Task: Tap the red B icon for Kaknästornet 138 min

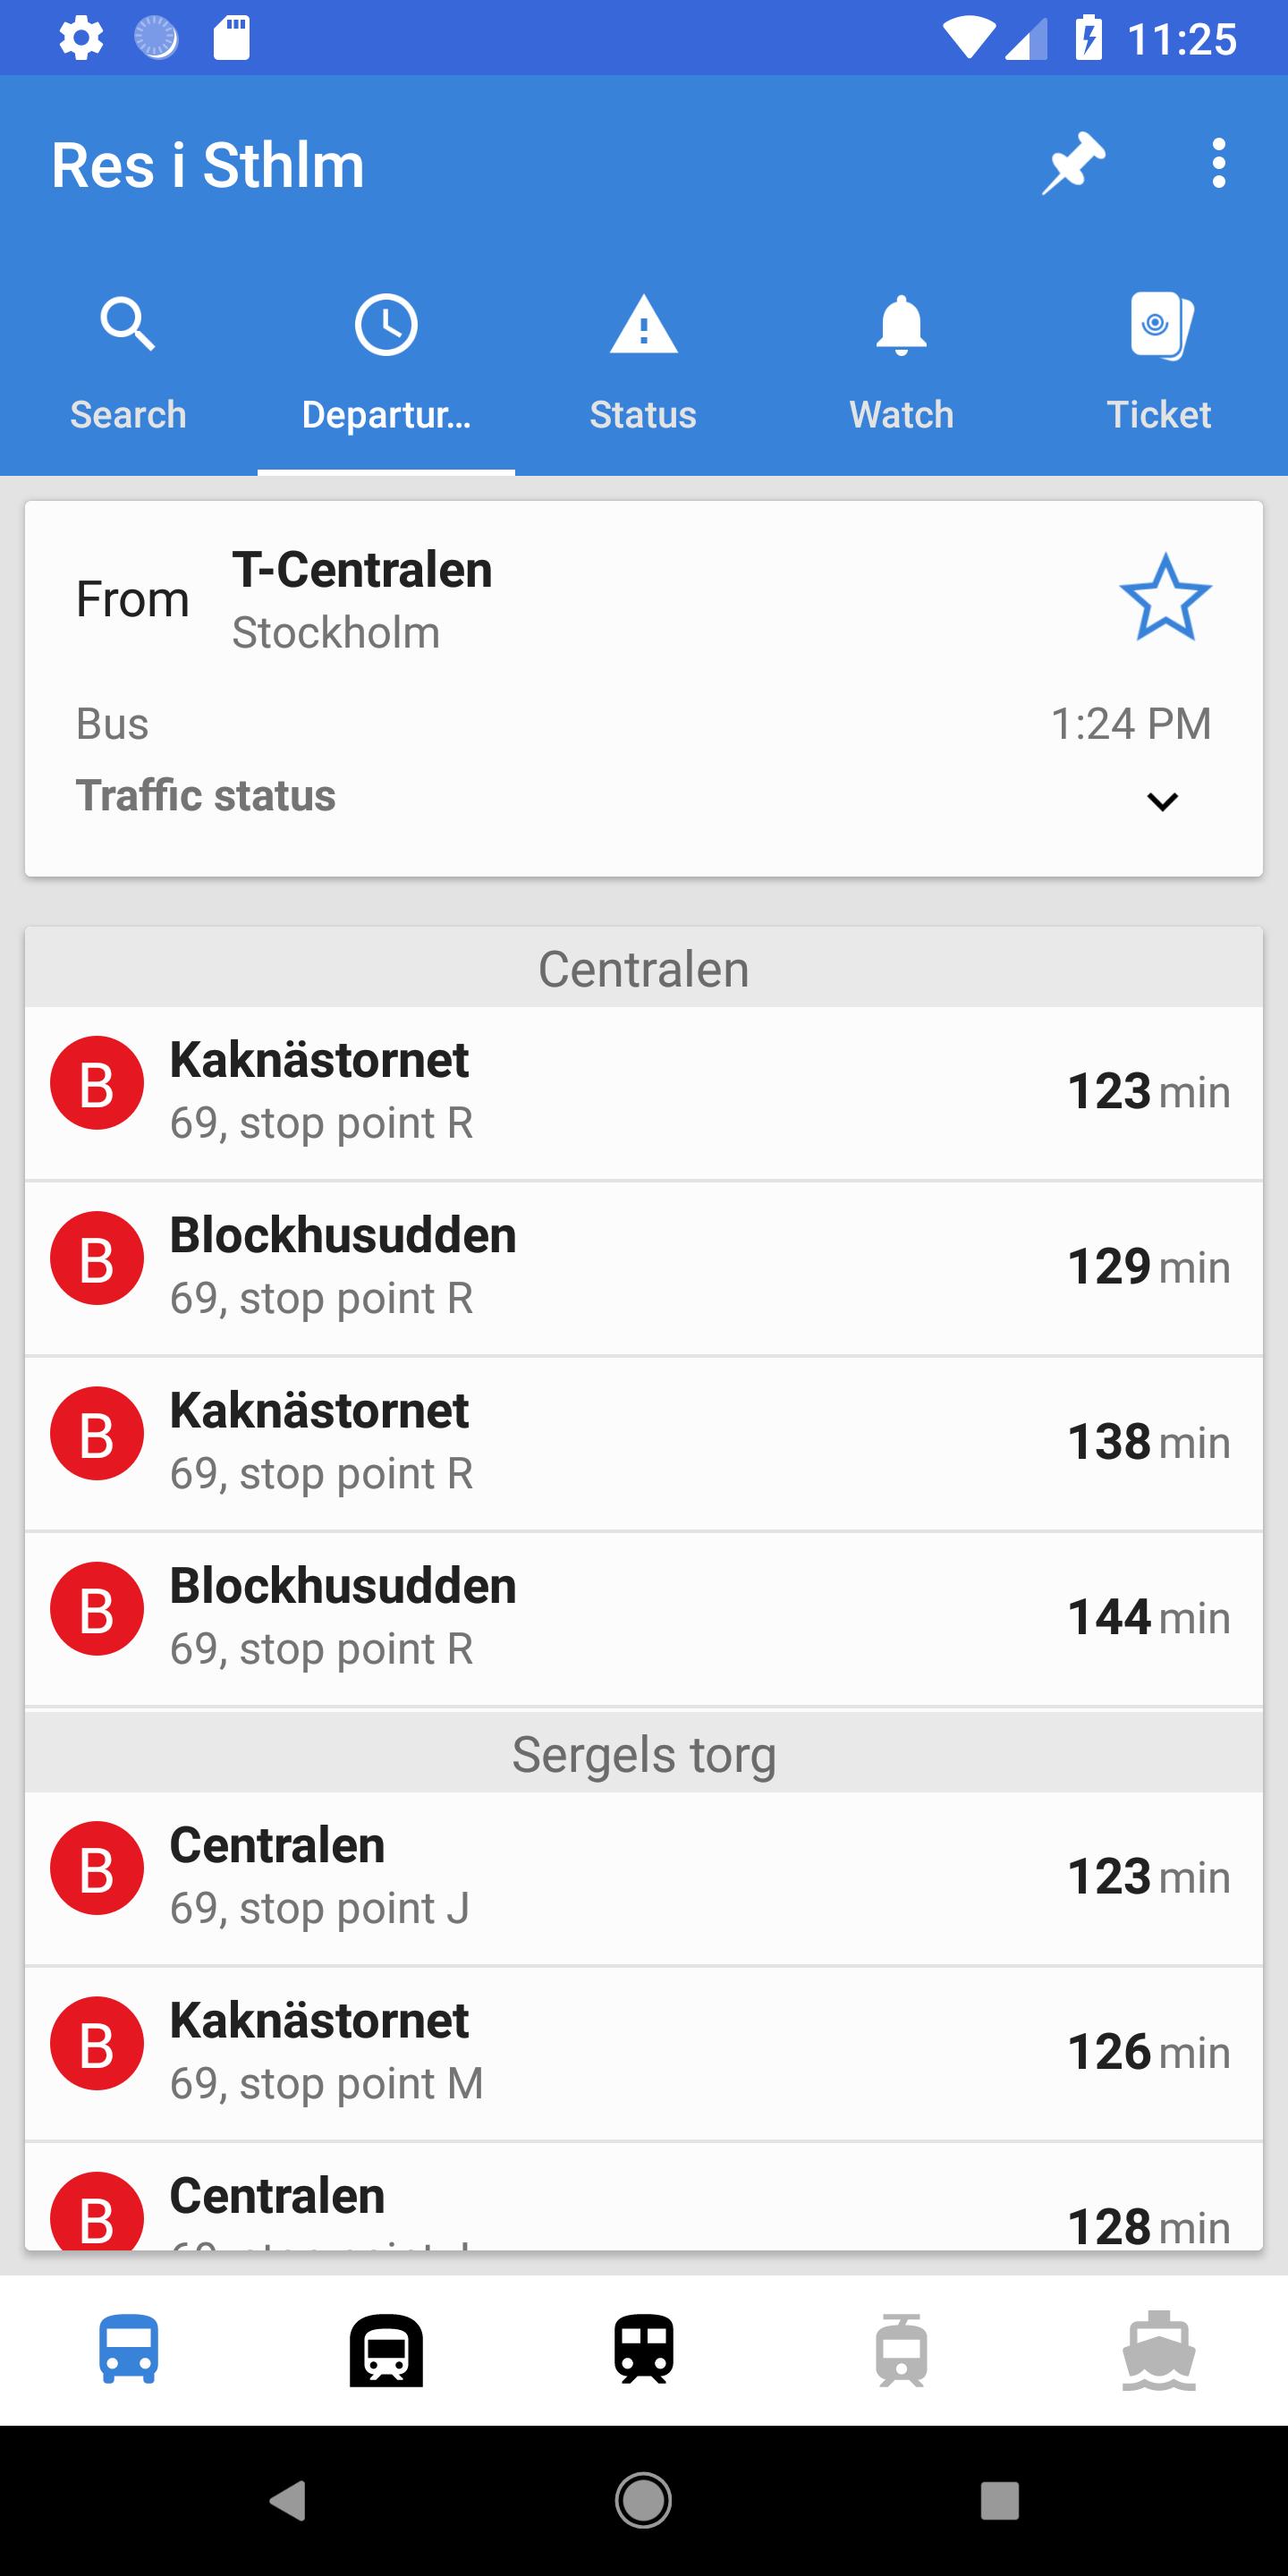Action: pos(97,1434)
